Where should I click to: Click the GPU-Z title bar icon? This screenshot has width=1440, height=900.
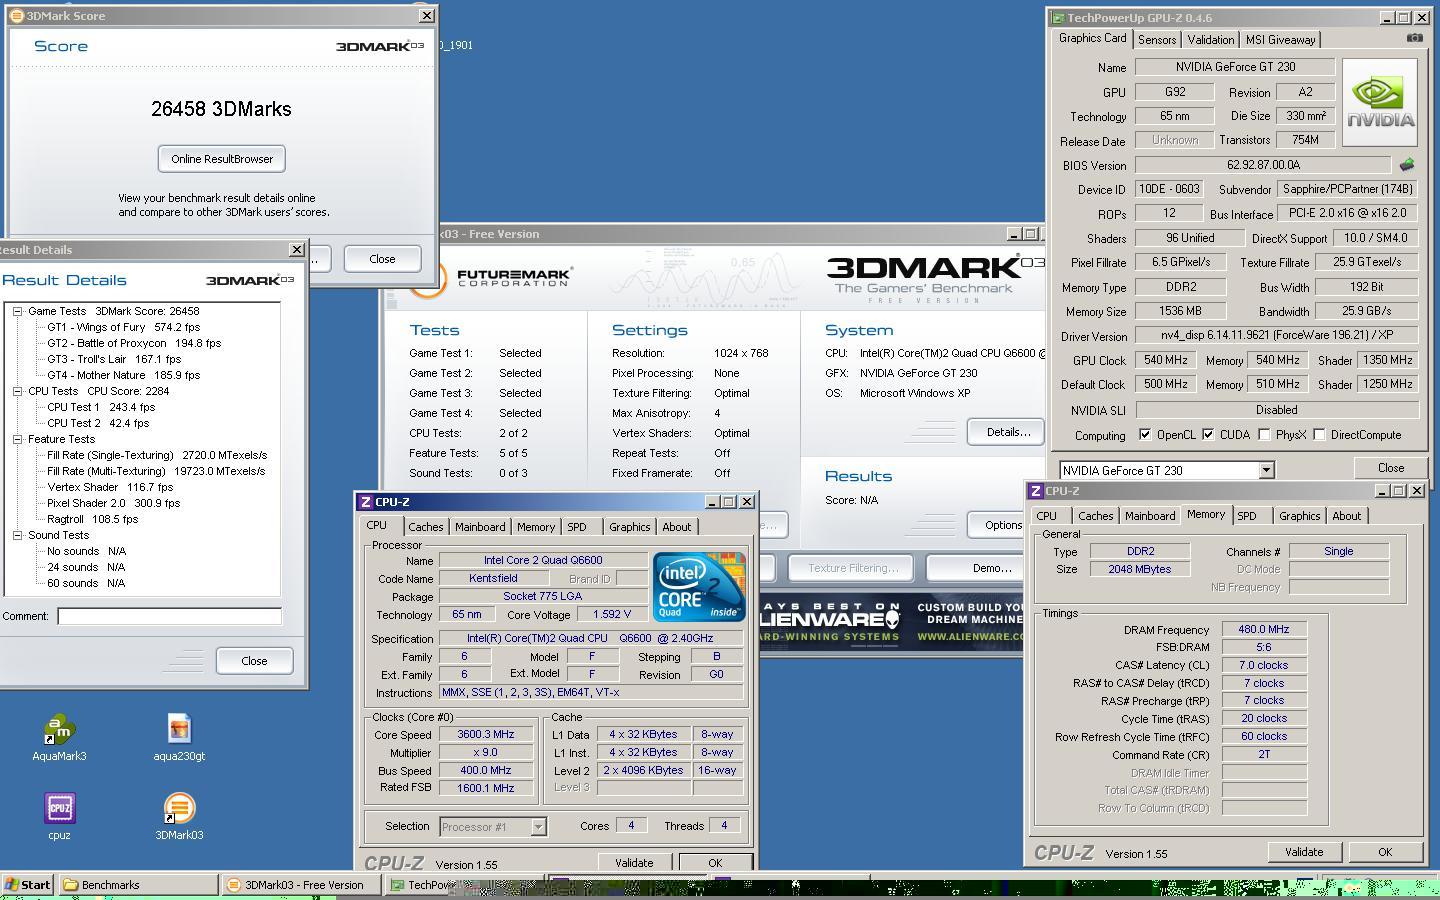point(1058,18)
